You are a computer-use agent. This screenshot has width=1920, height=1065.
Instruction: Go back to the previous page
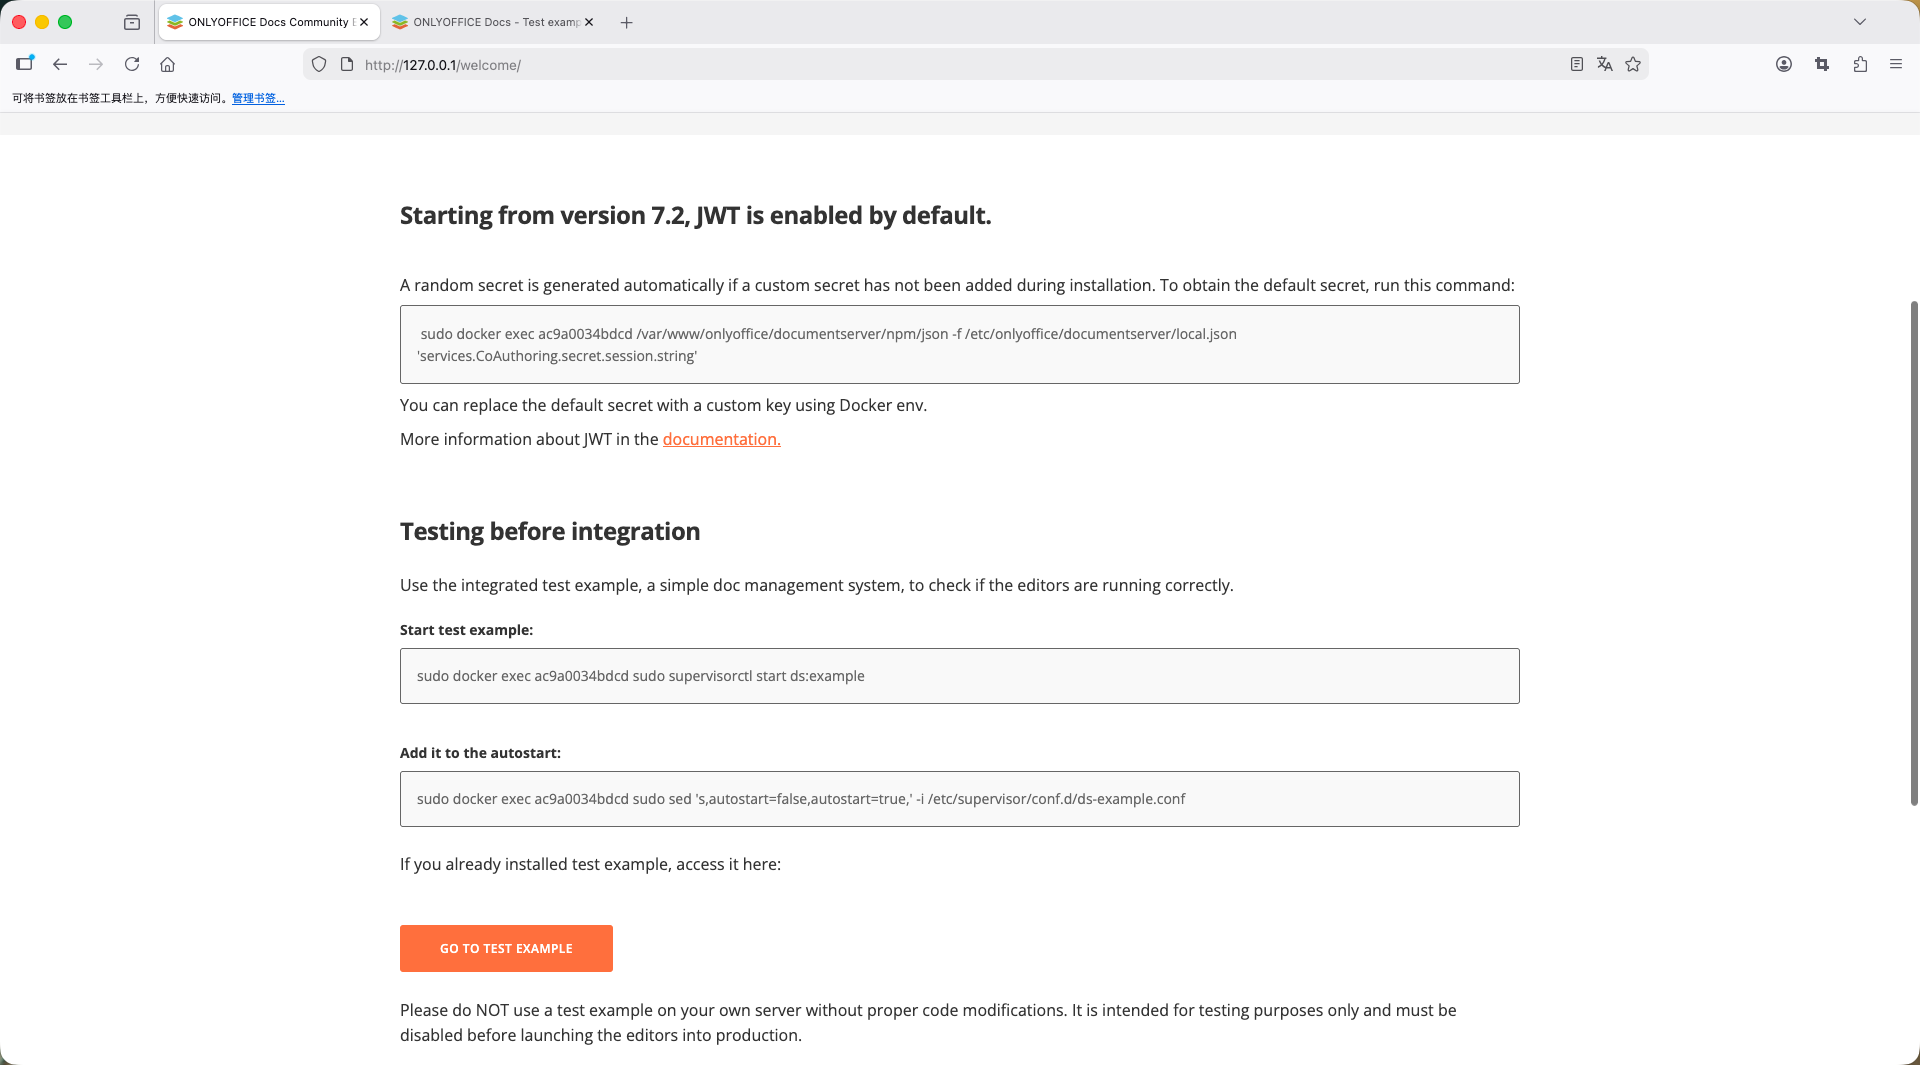[x=60, y=64]
